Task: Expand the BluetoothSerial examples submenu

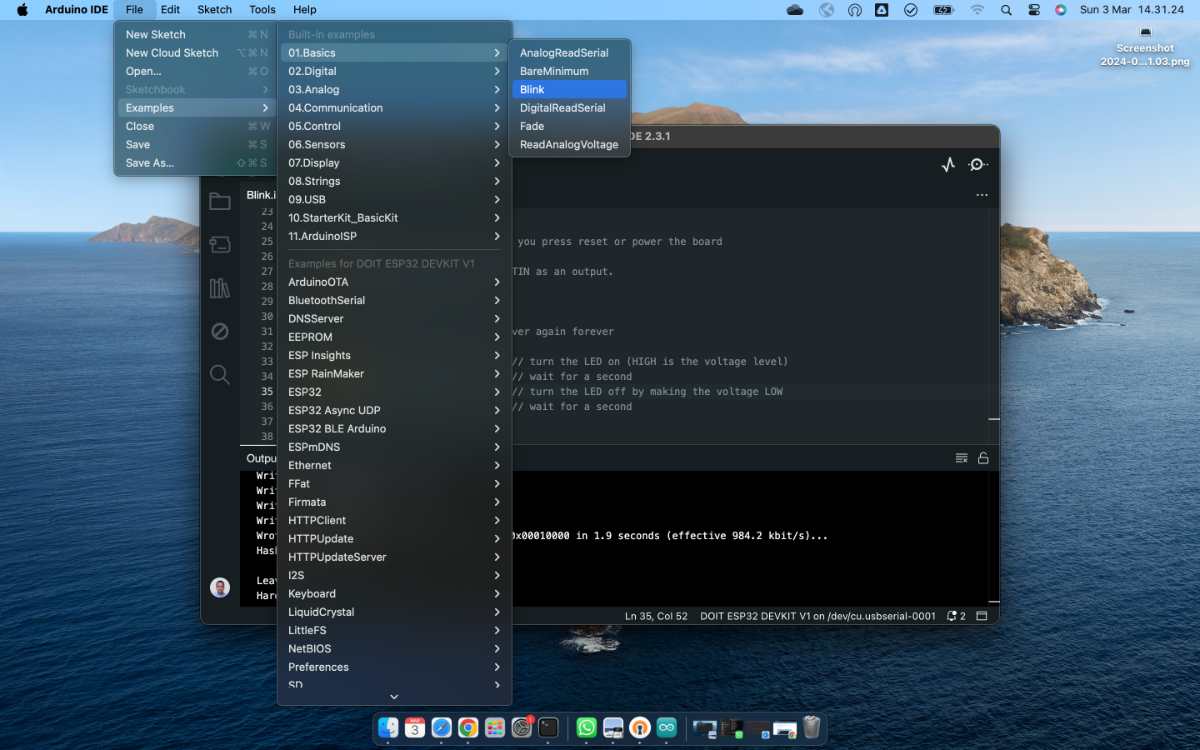Action: (x=394, y=300)
